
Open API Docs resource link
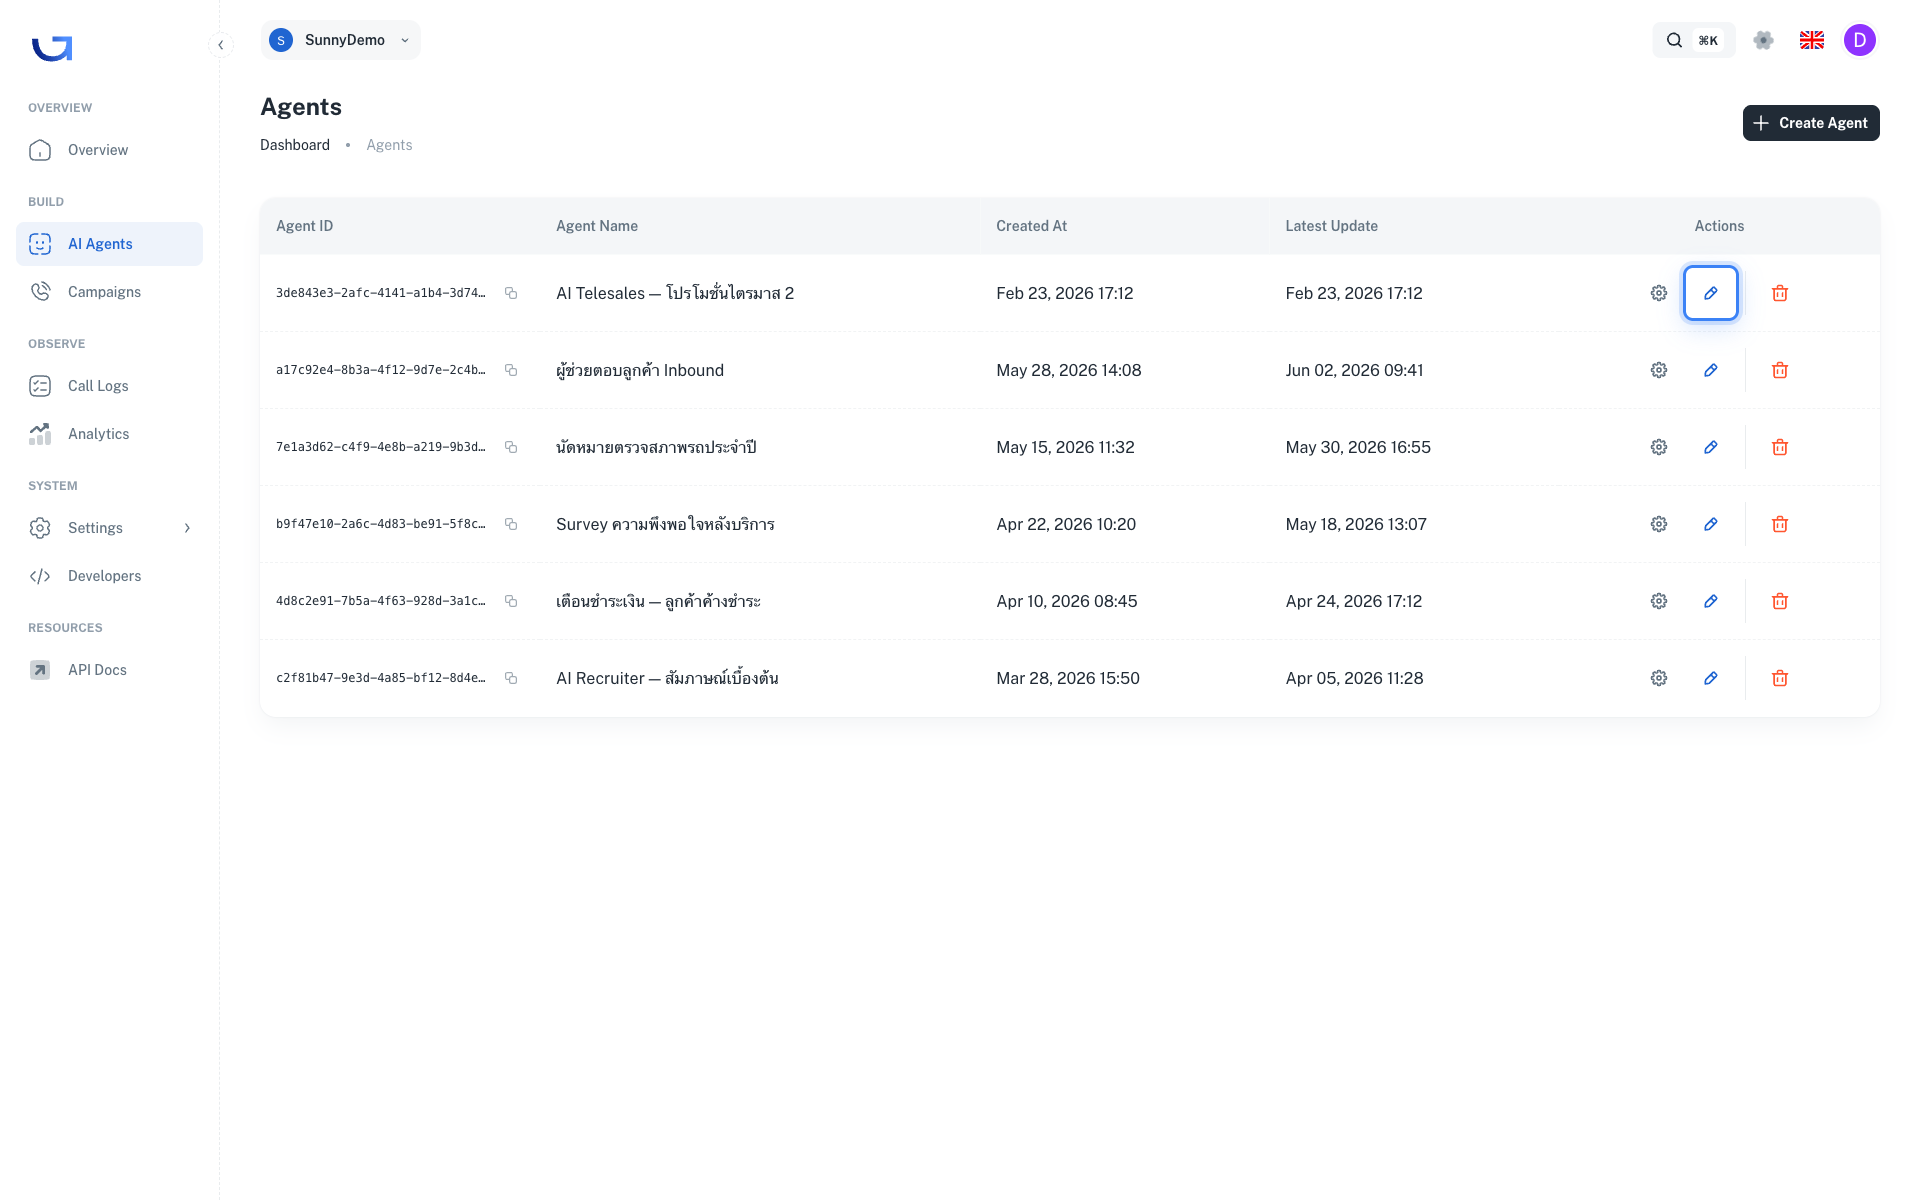point(110,670)
